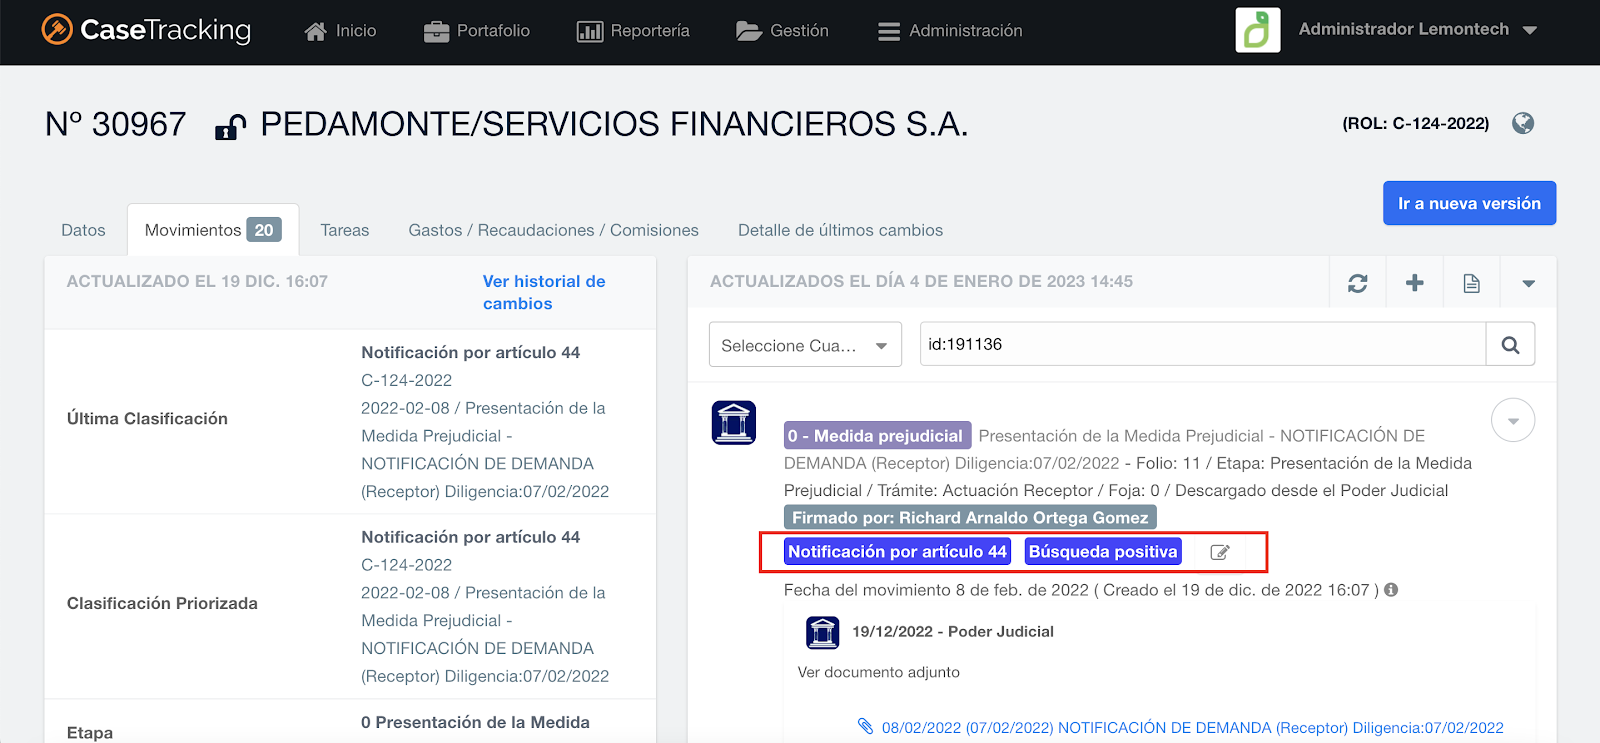Click the Búsqueda positiva tag
Screen dimensions: 1600x743
(1103, 551)
